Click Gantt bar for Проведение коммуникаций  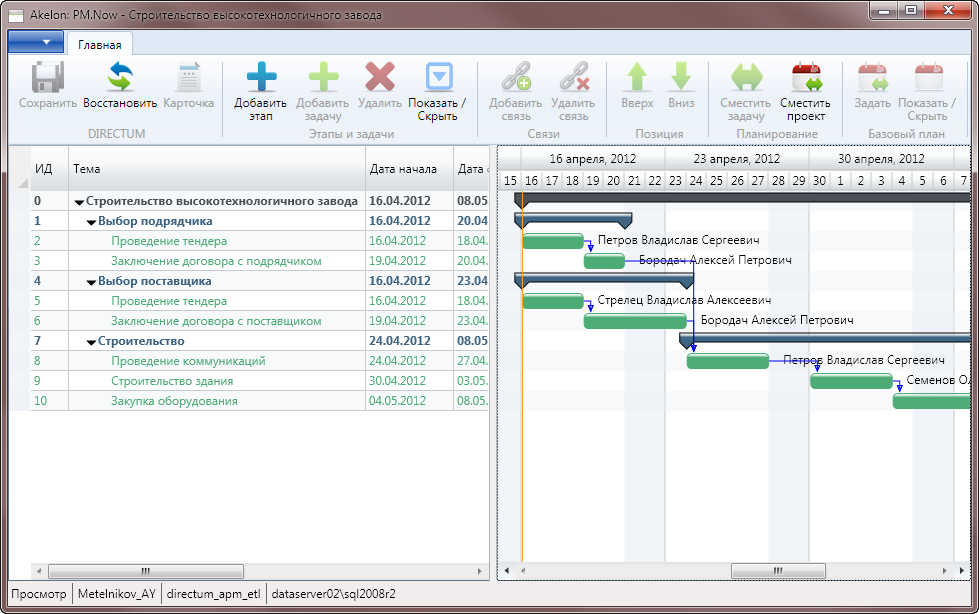727,361
